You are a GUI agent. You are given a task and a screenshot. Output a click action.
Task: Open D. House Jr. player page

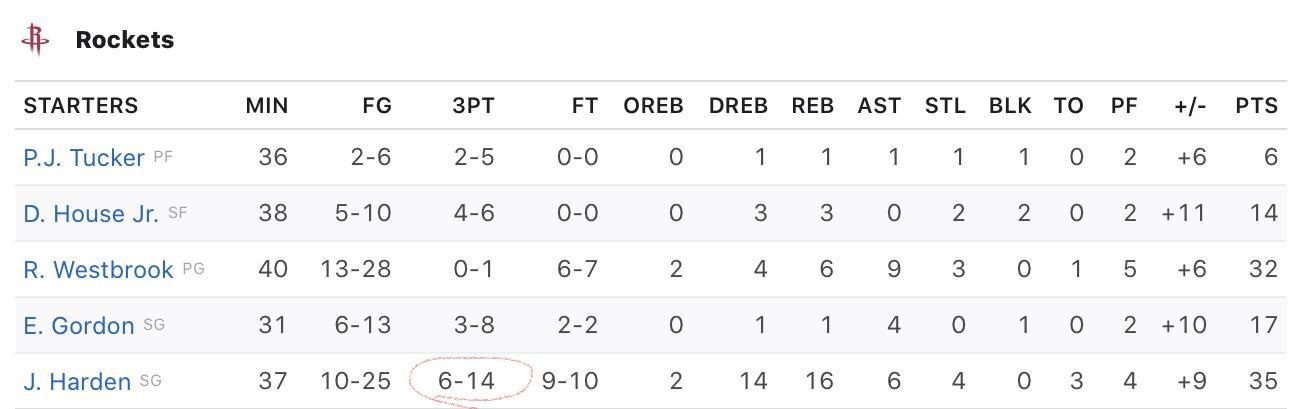(91, 214)
